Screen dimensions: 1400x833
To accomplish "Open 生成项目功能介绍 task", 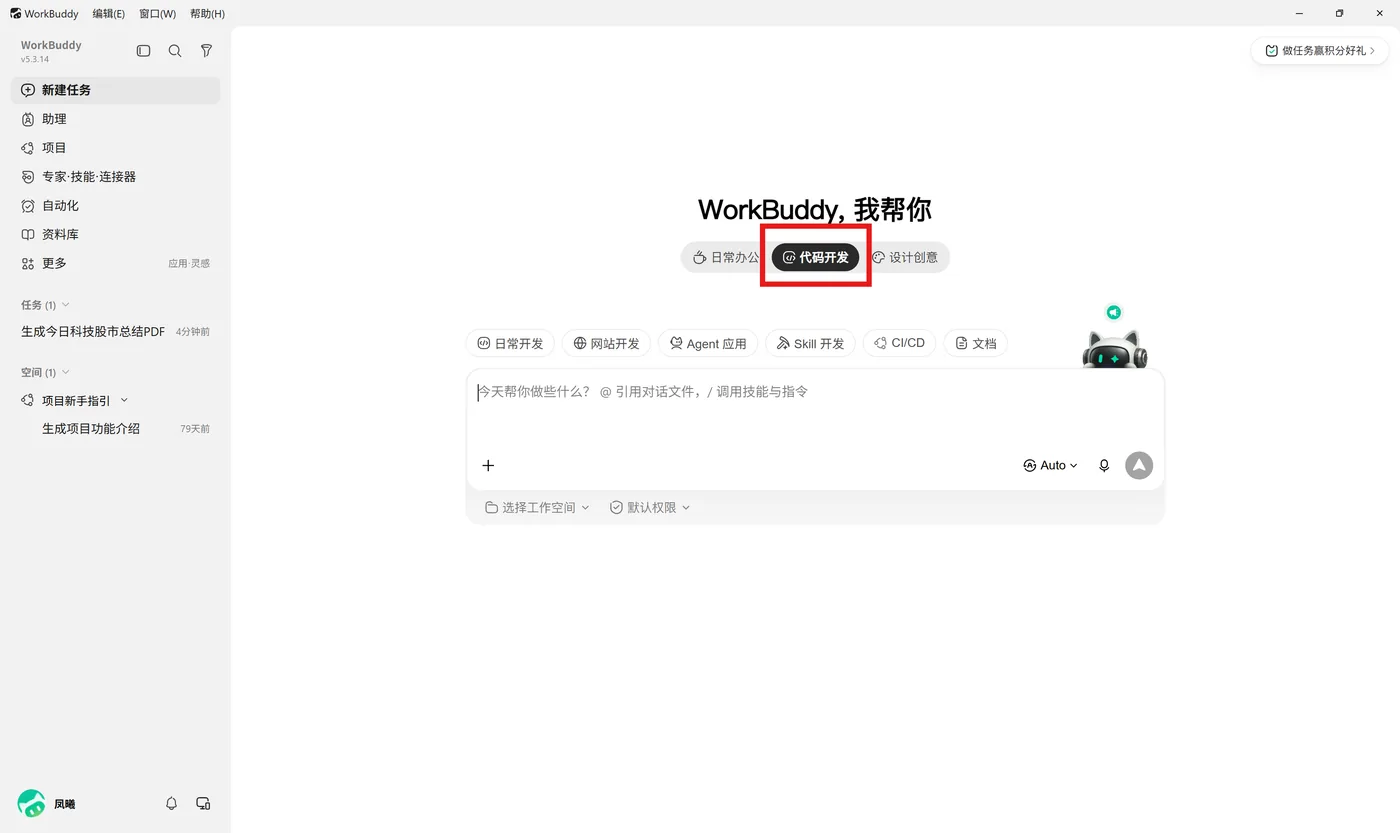I will (x=91, y=429).
